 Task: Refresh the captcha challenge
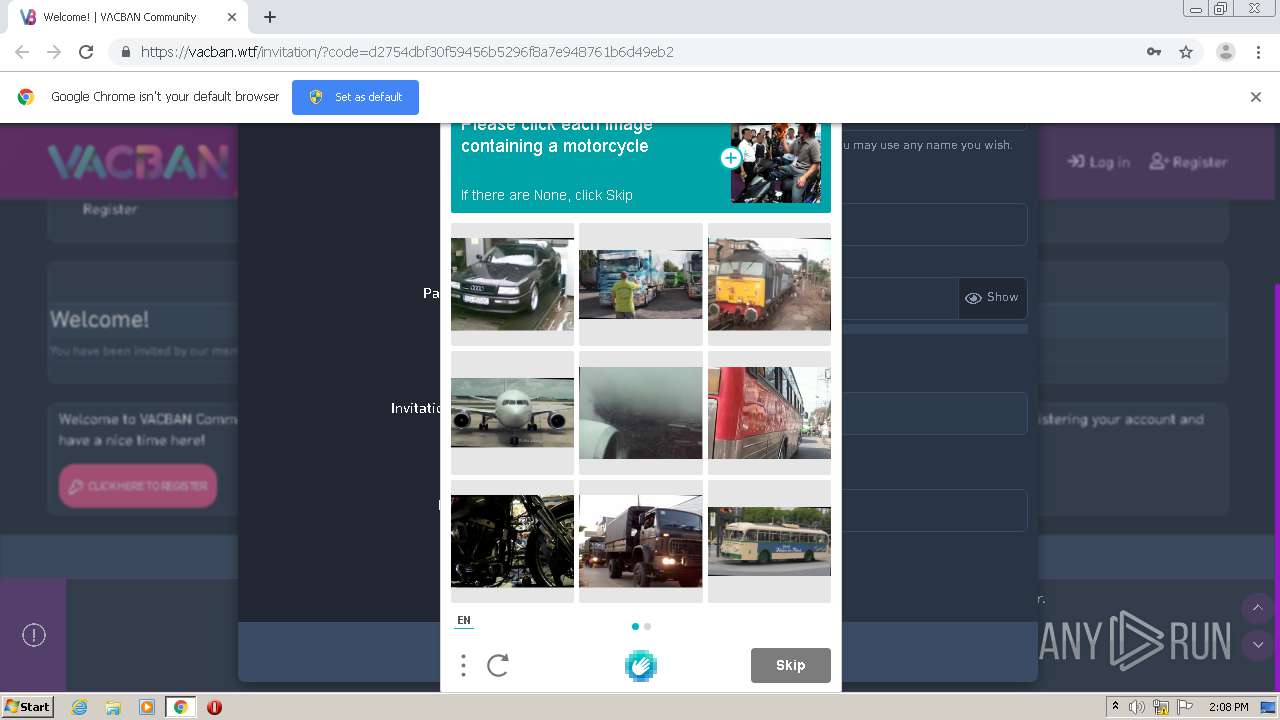[498, 665]
